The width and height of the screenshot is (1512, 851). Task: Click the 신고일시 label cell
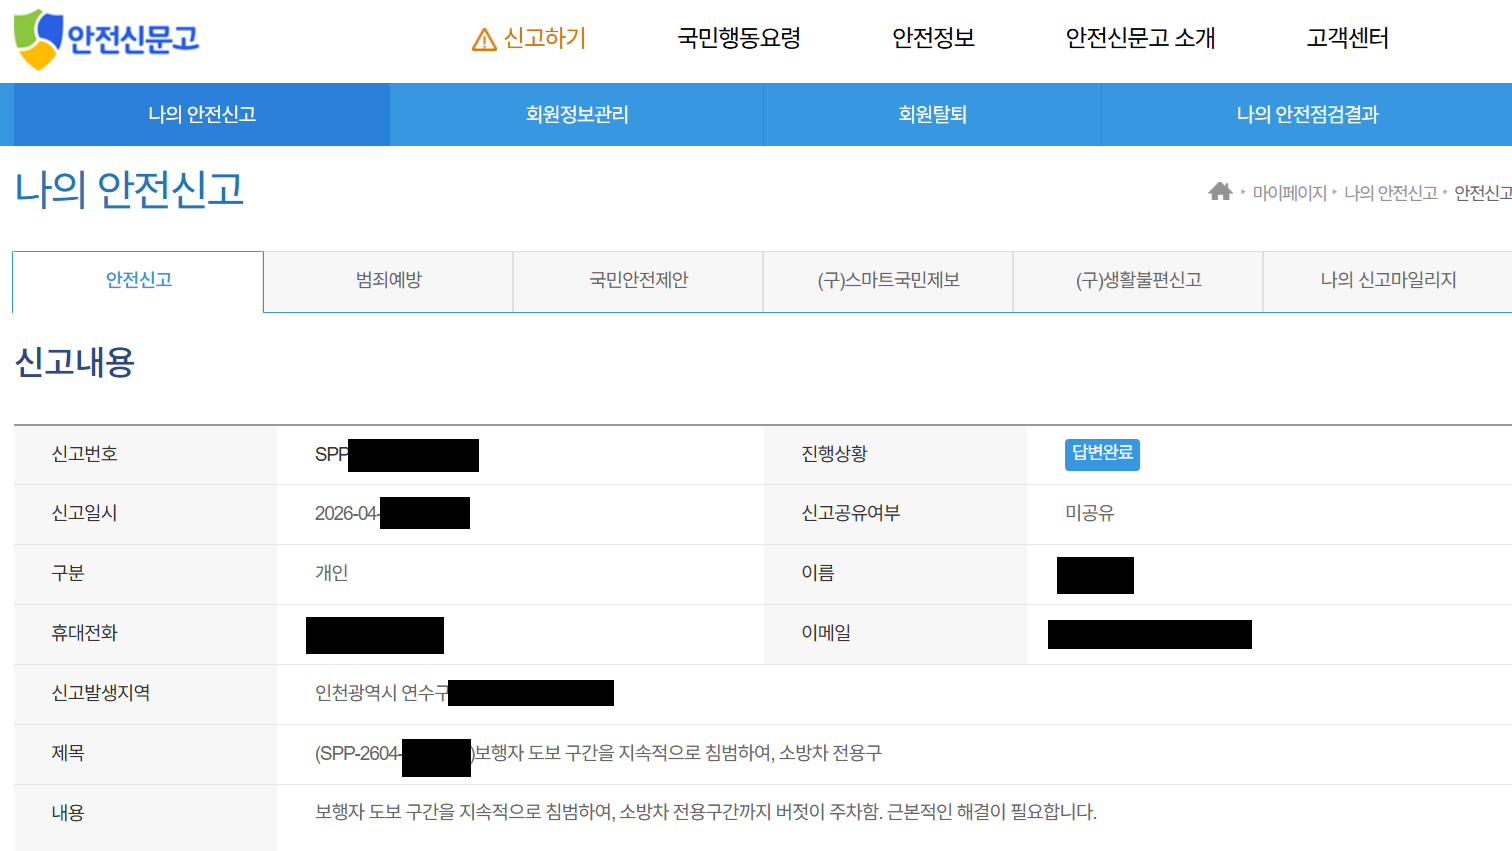click(145, 514)
